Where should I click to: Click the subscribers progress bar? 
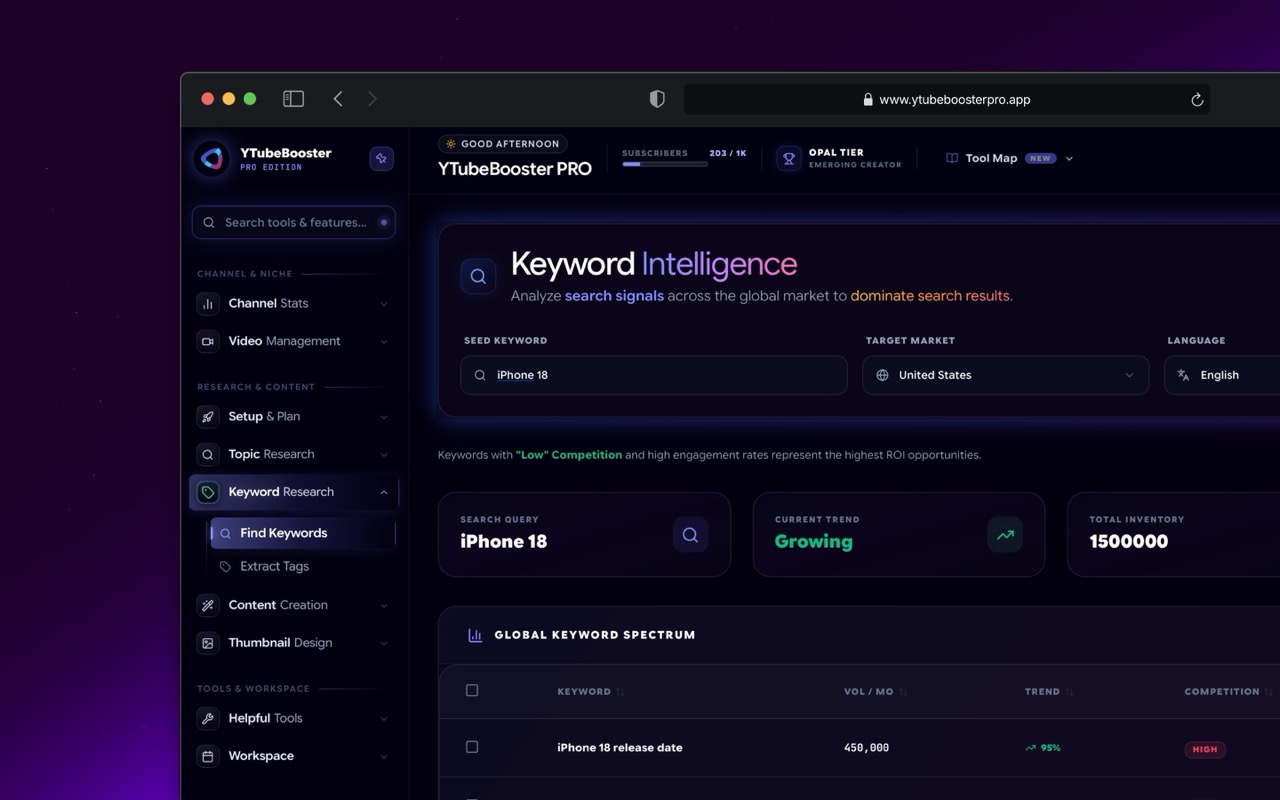(665, 164)
